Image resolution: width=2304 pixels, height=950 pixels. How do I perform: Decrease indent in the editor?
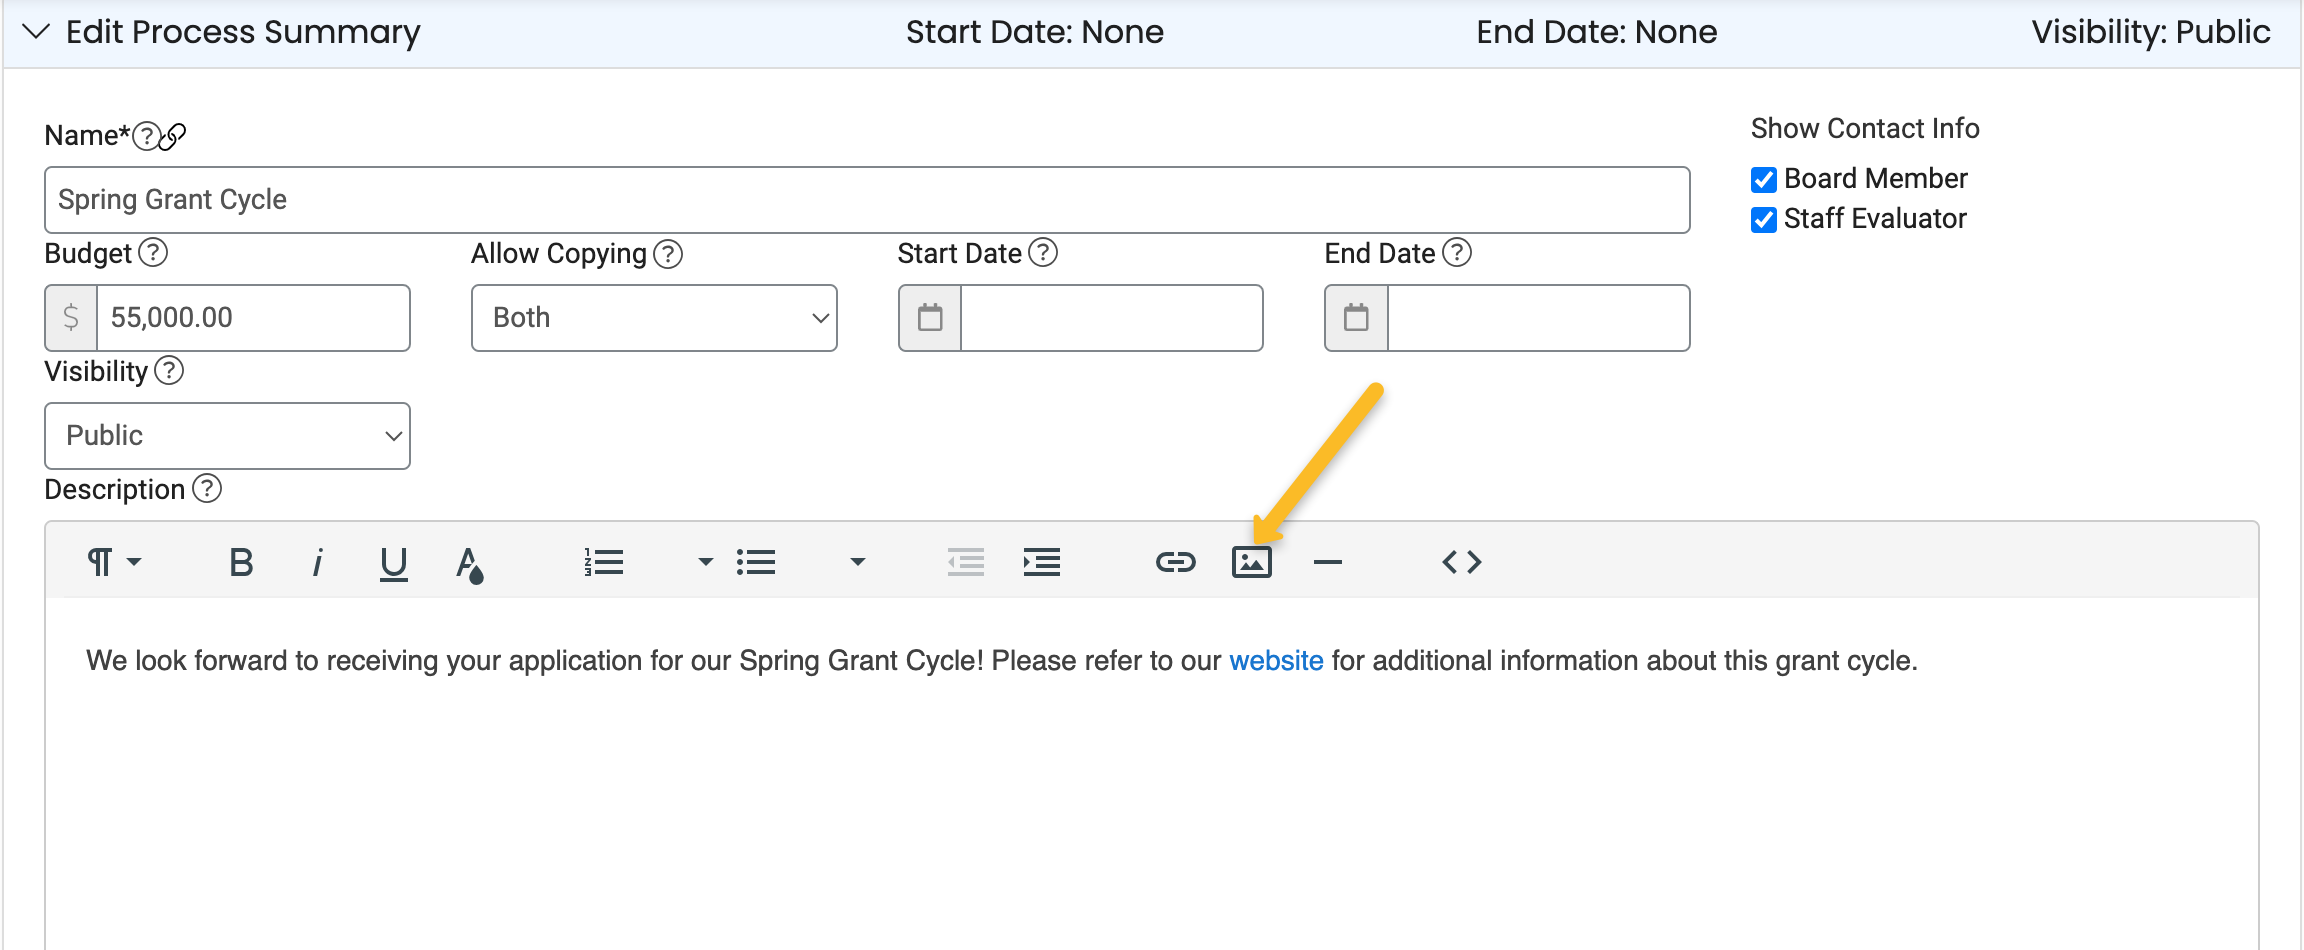pyautogui.click(x=966, y=562)
